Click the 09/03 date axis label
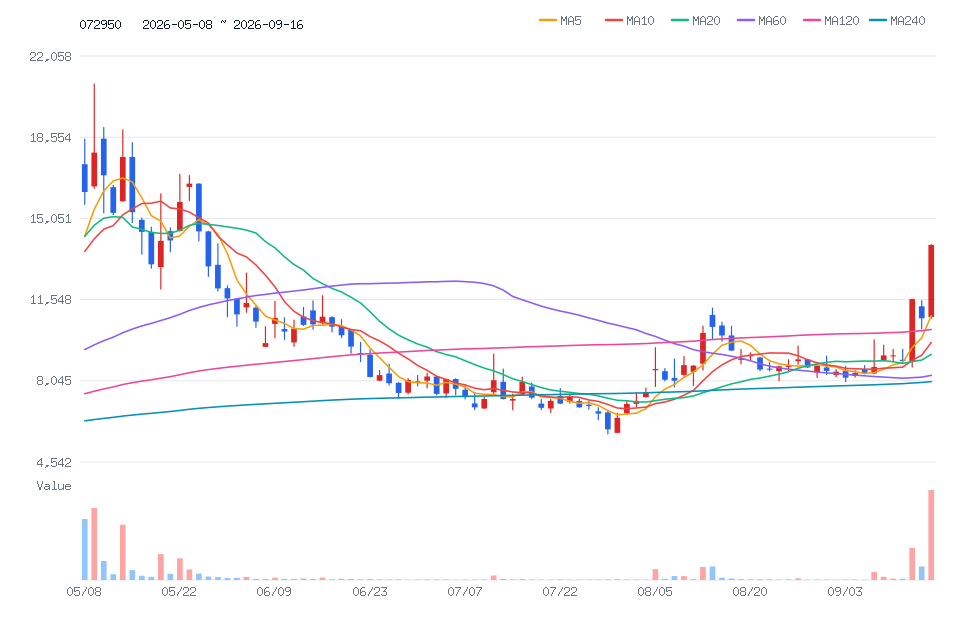This screenshot has height=620, width=960. pos(845,592)
